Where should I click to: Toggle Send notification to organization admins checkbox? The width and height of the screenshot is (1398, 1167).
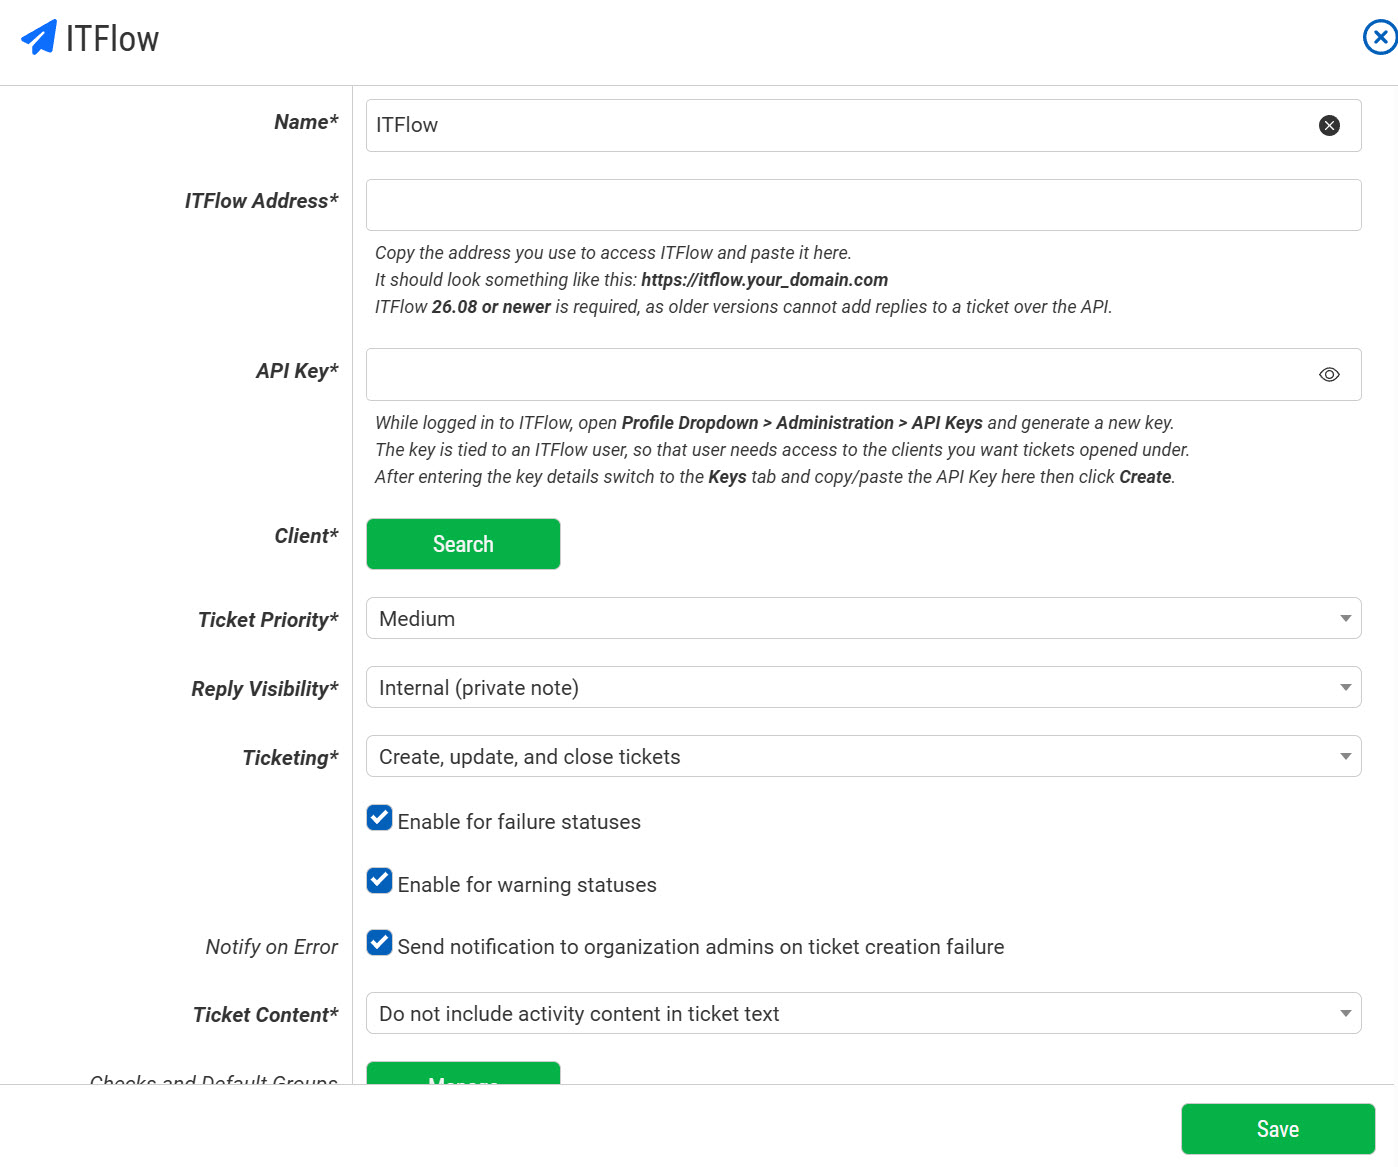pyautogui.click(x=380, y=943)
